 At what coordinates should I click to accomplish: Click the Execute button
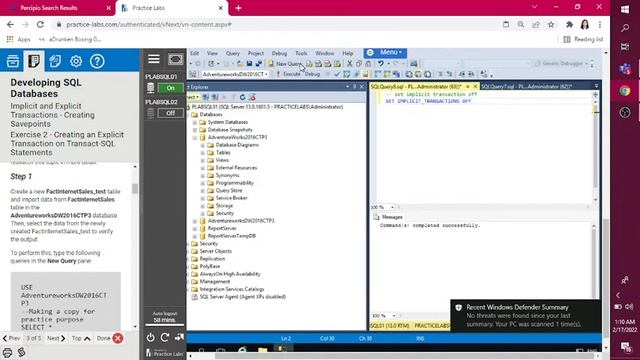pos(288,74)
